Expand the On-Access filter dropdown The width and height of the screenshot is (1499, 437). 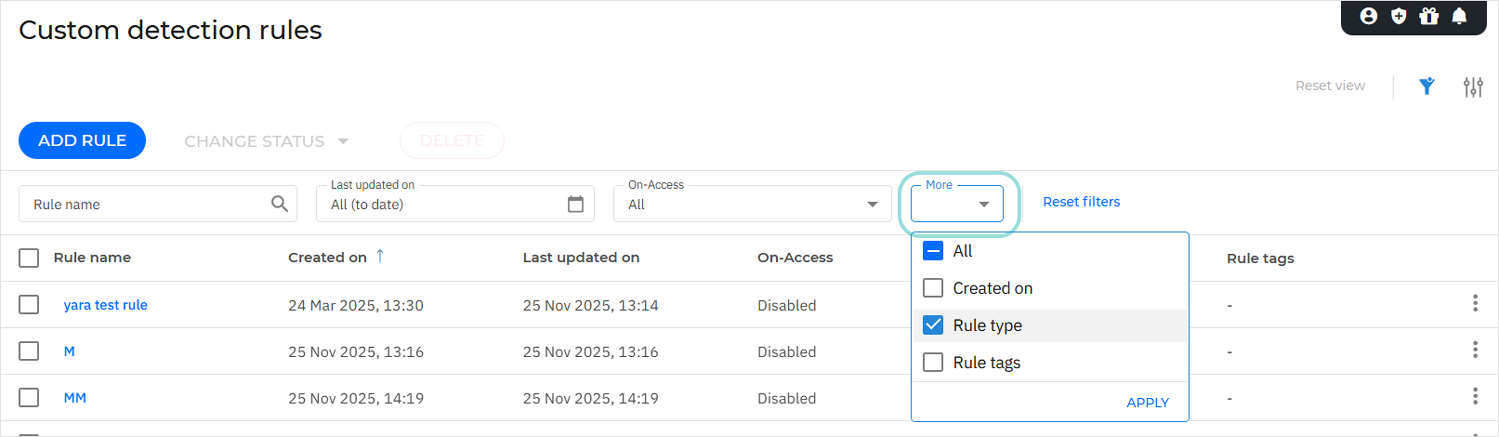tap(870, 205)
